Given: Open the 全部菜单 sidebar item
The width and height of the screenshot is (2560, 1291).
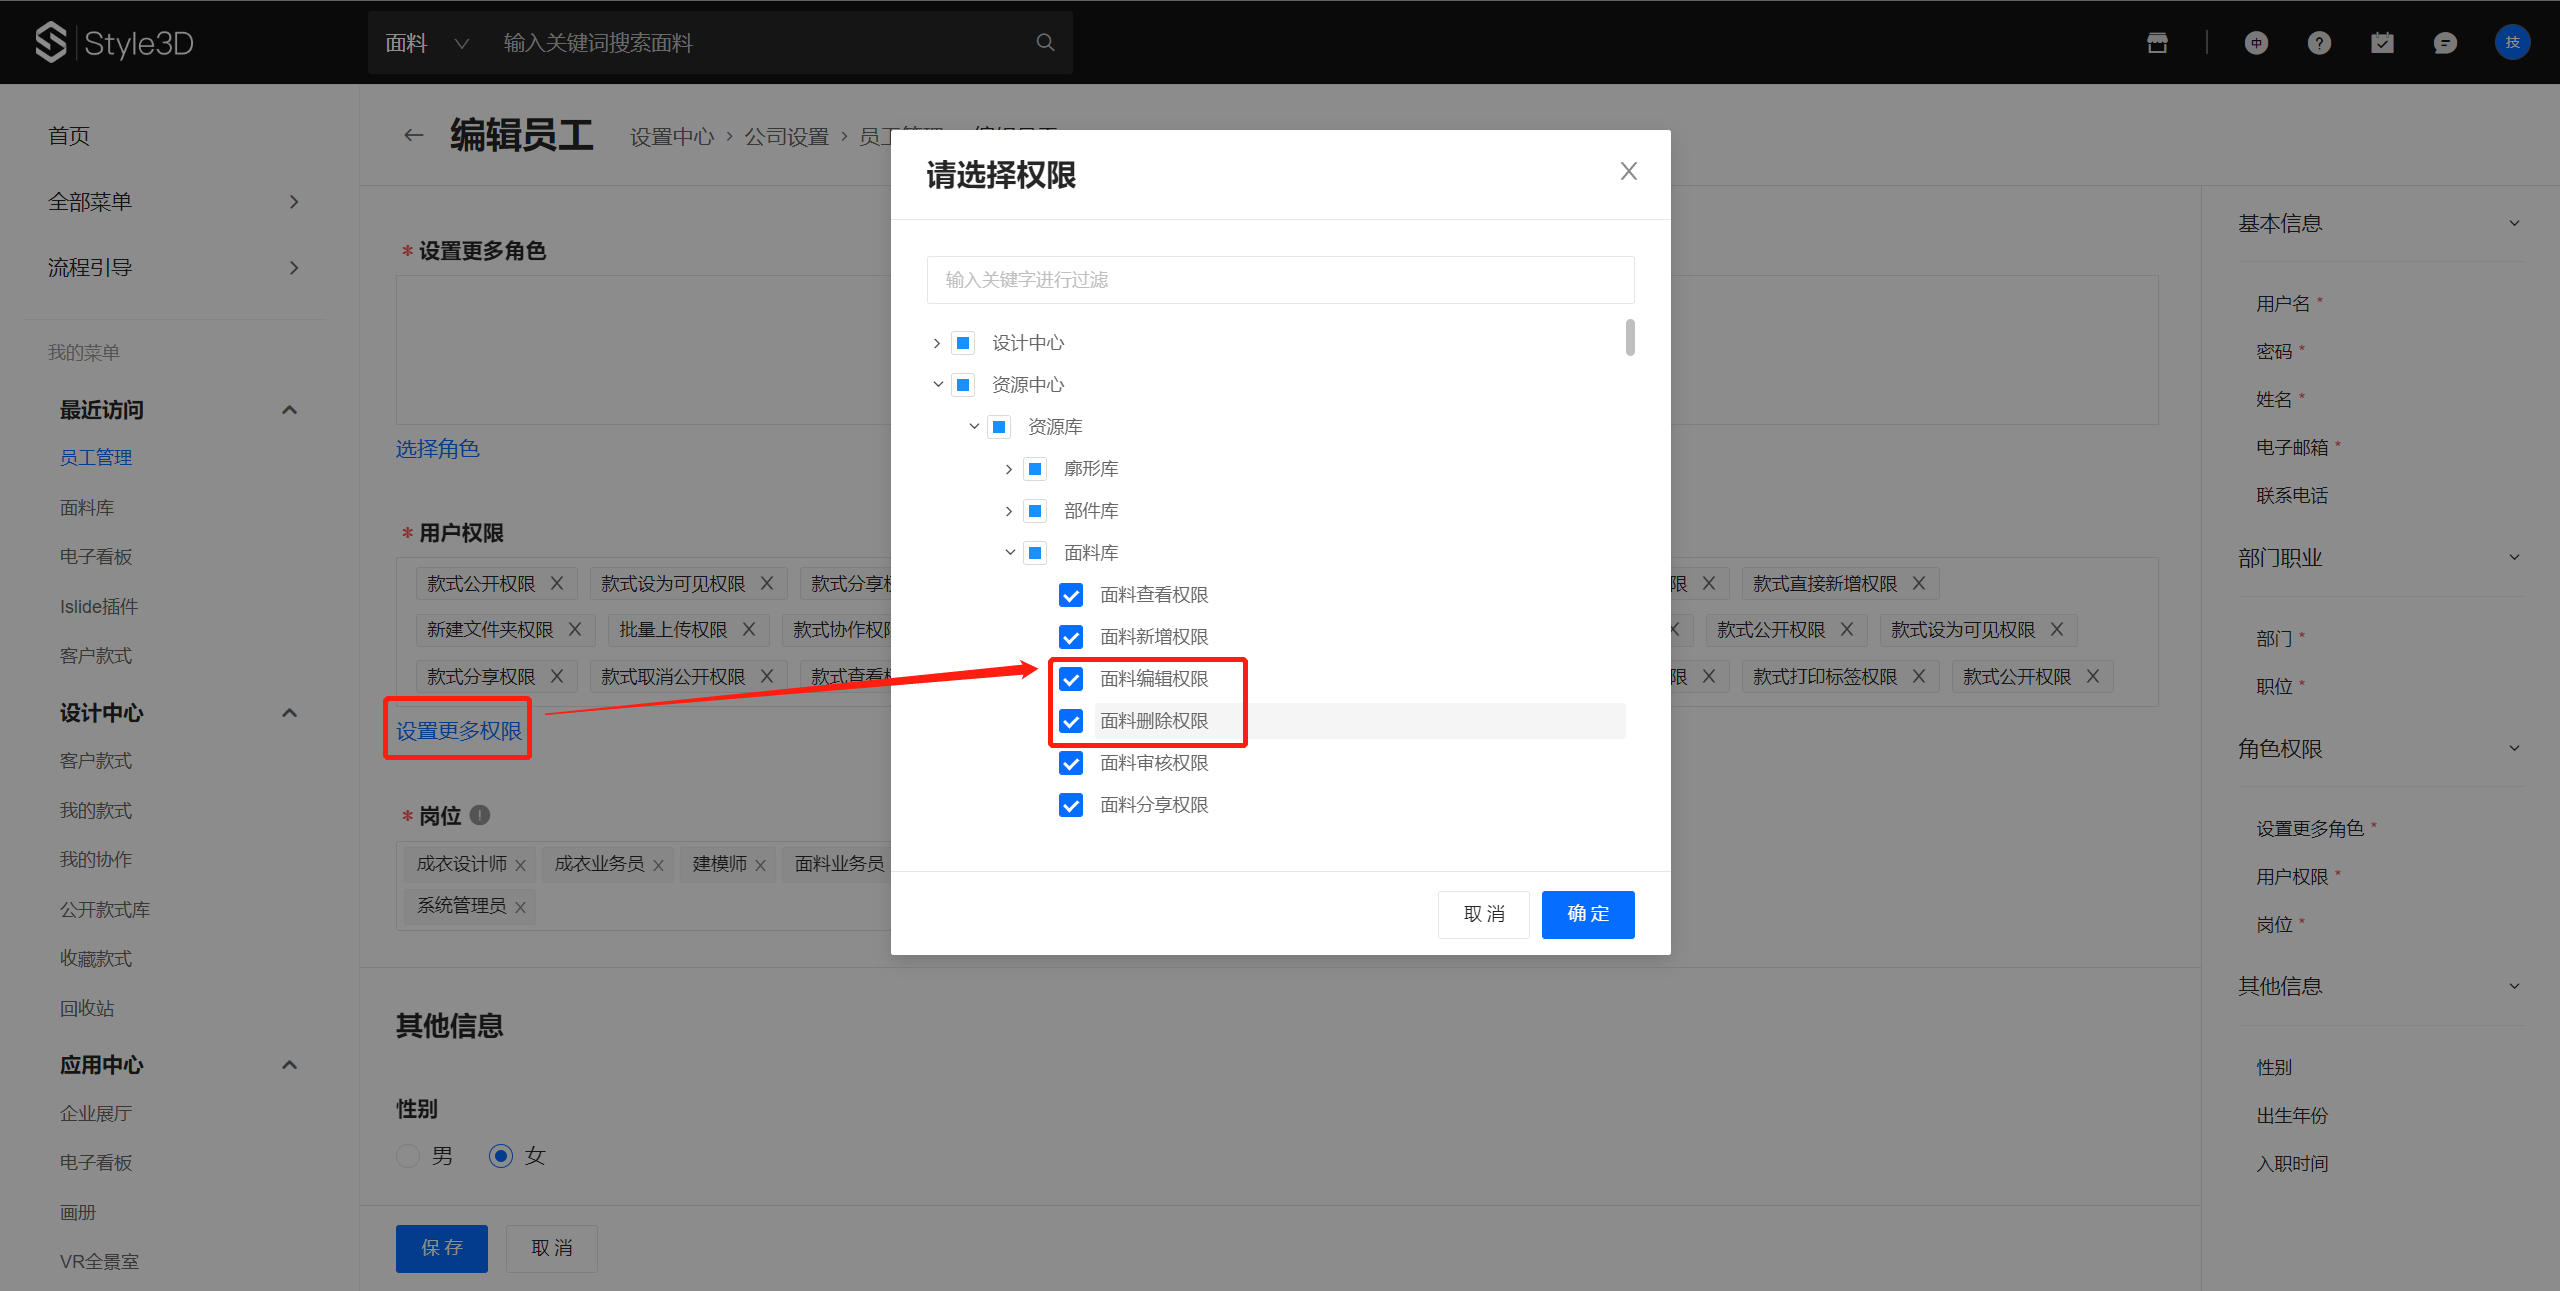Looking at the screenshot, I should coord(174,201).
